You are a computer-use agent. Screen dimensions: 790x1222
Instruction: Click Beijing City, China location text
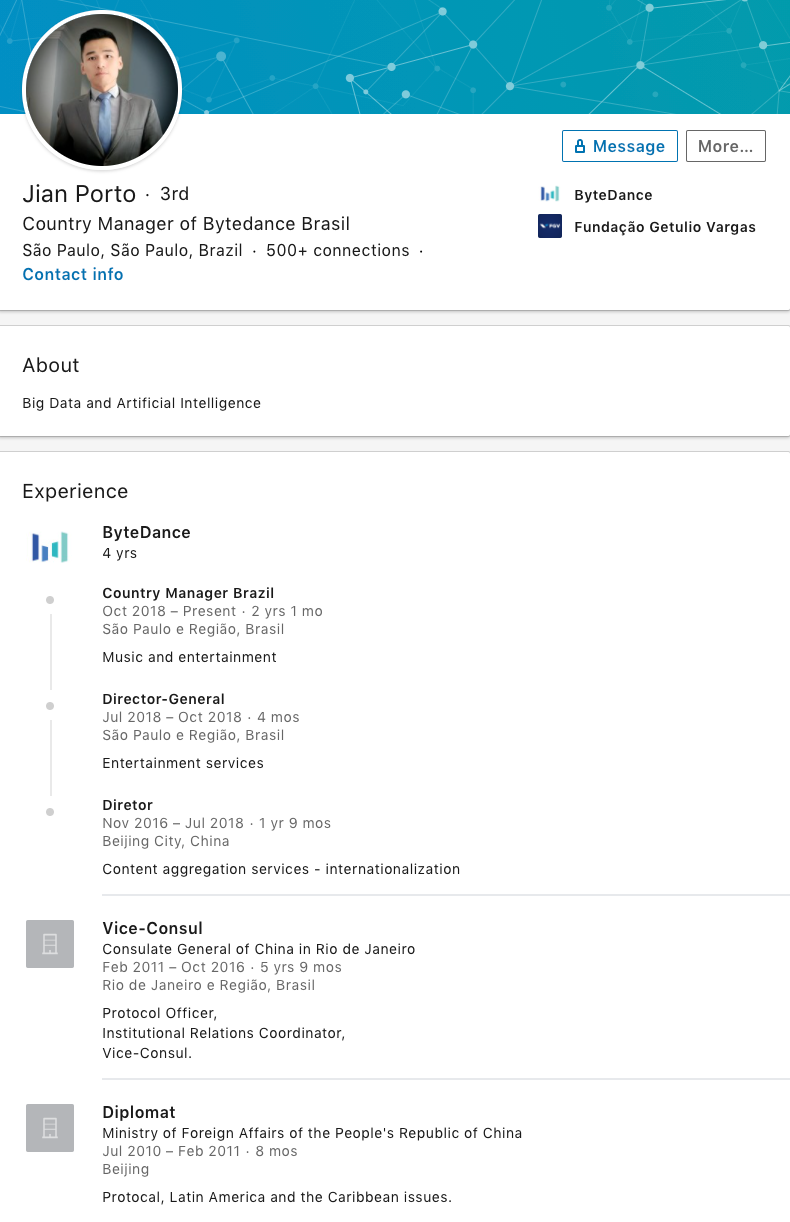click(166, 841)
